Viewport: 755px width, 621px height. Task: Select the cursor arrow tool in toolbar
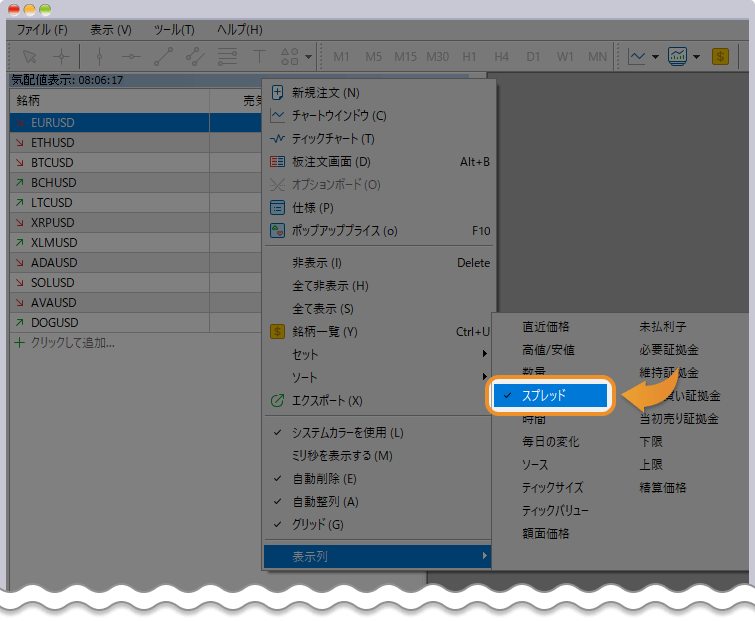click(30, 56)
